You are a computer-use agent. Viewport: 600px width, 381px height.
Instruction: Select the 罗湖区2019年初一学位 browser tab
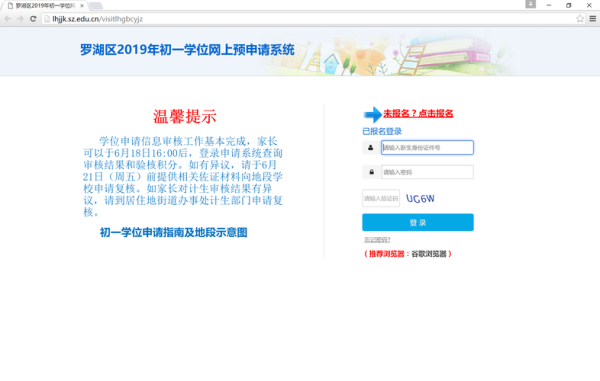click(45, 6)
